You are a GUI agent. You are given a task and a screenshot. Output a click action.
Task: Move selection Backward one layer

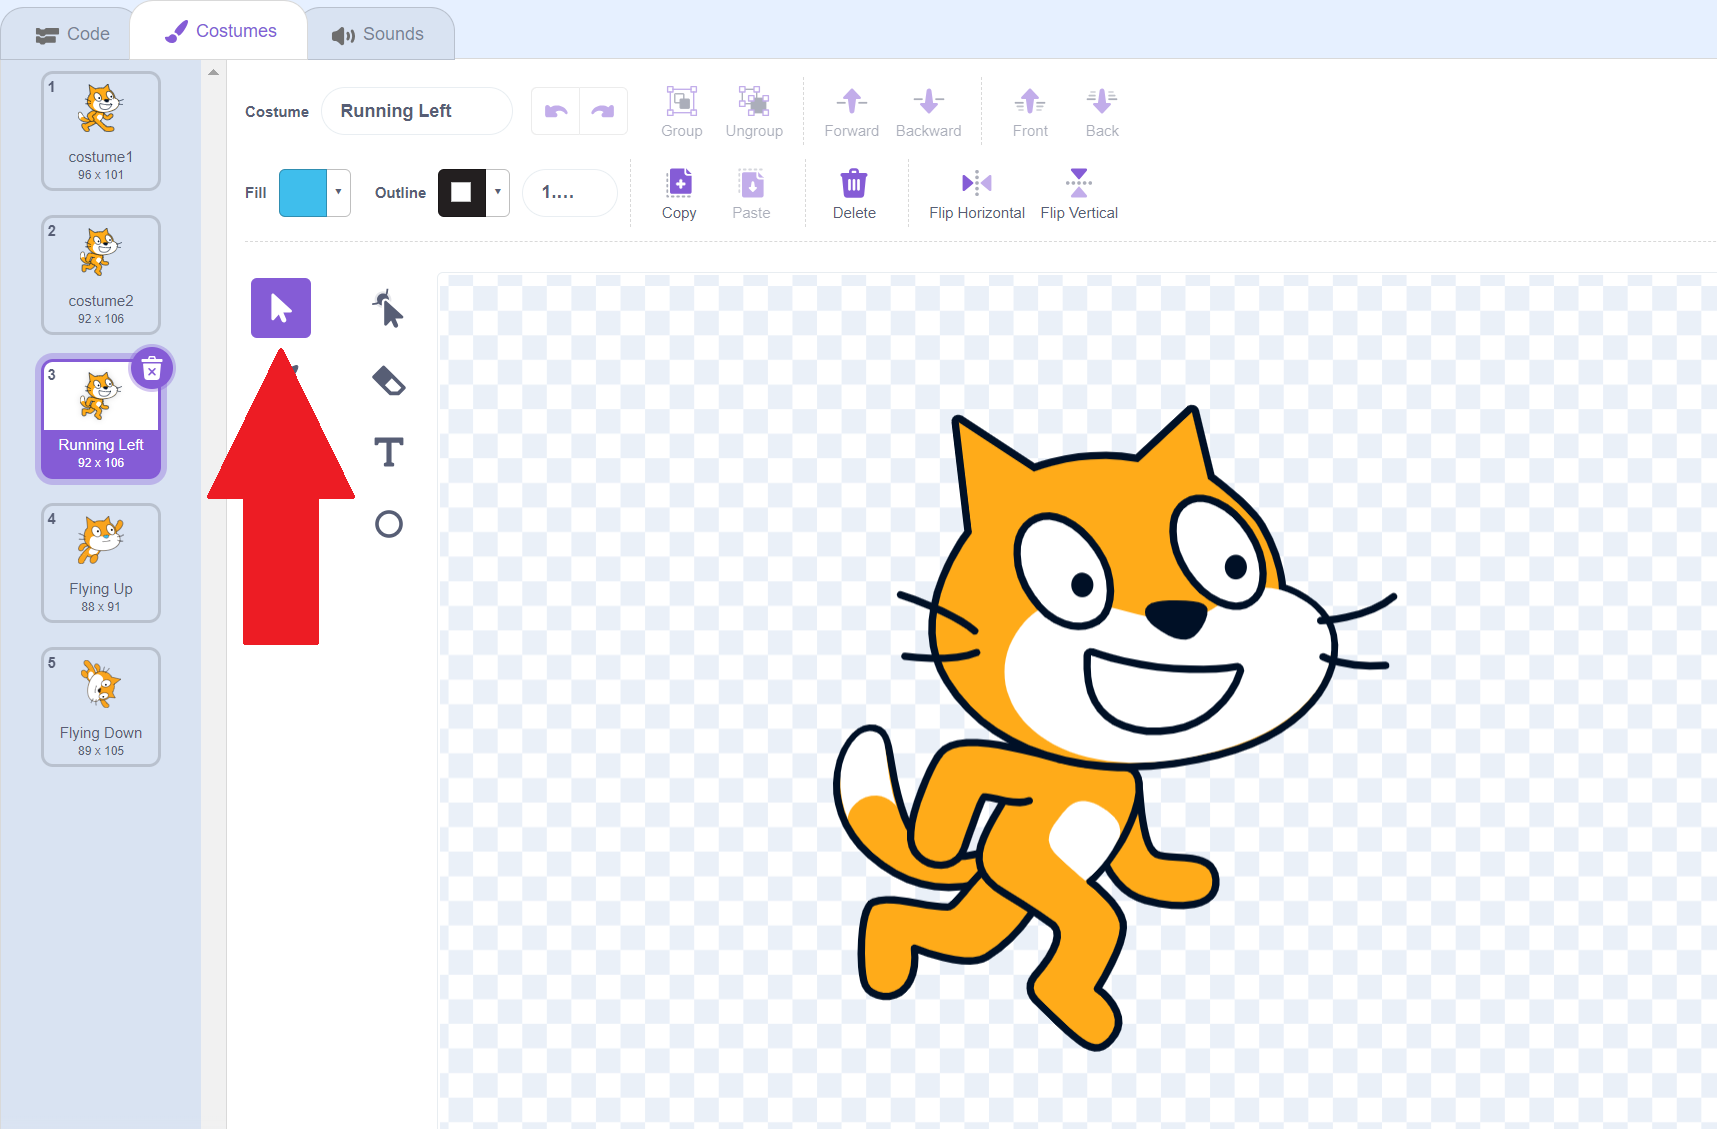(x=928, y=111)
